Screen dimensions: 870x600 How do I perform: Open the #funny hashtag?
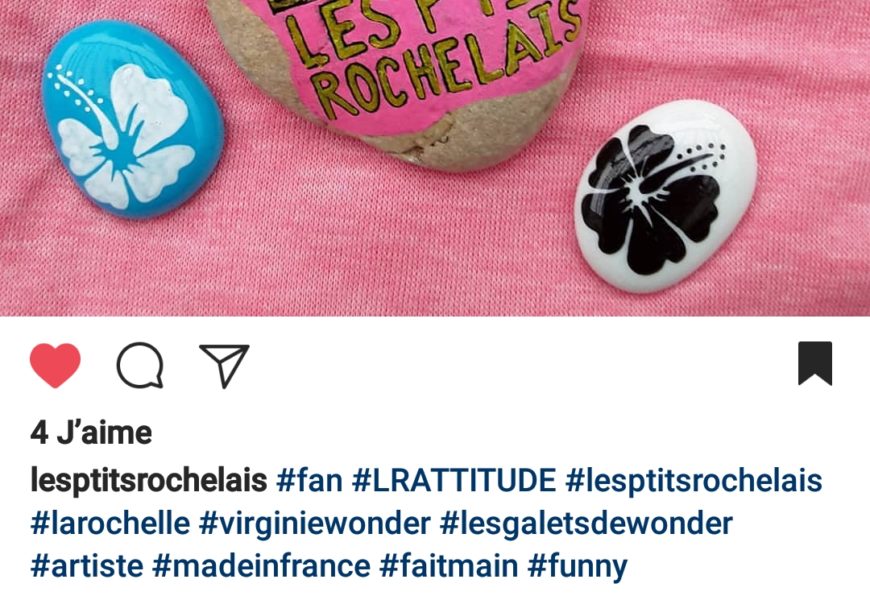click(578, 567)
